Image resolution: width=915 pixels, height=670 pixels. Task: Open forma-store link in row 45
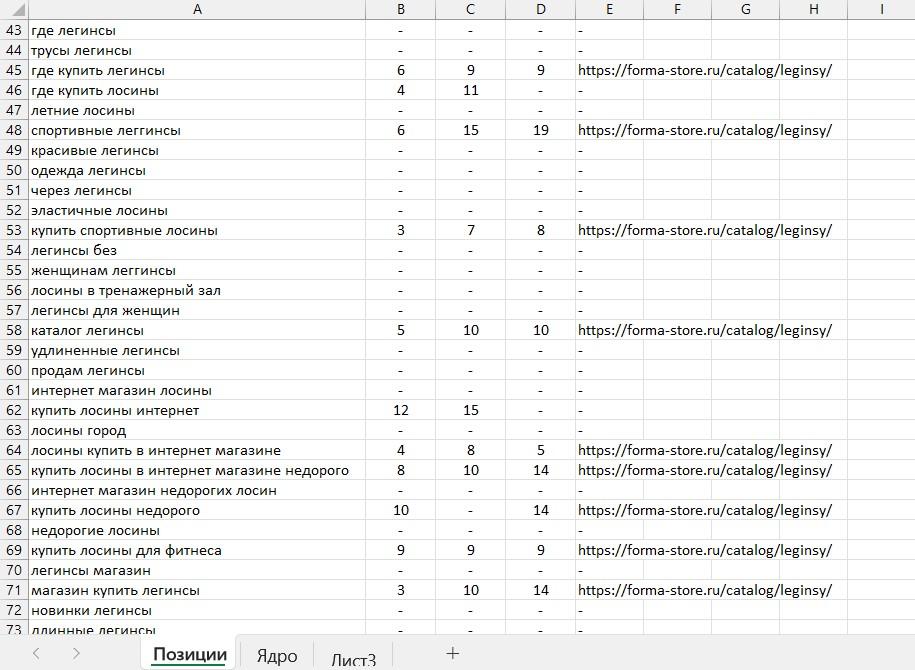pyautogui.click(x=705, y=71)
